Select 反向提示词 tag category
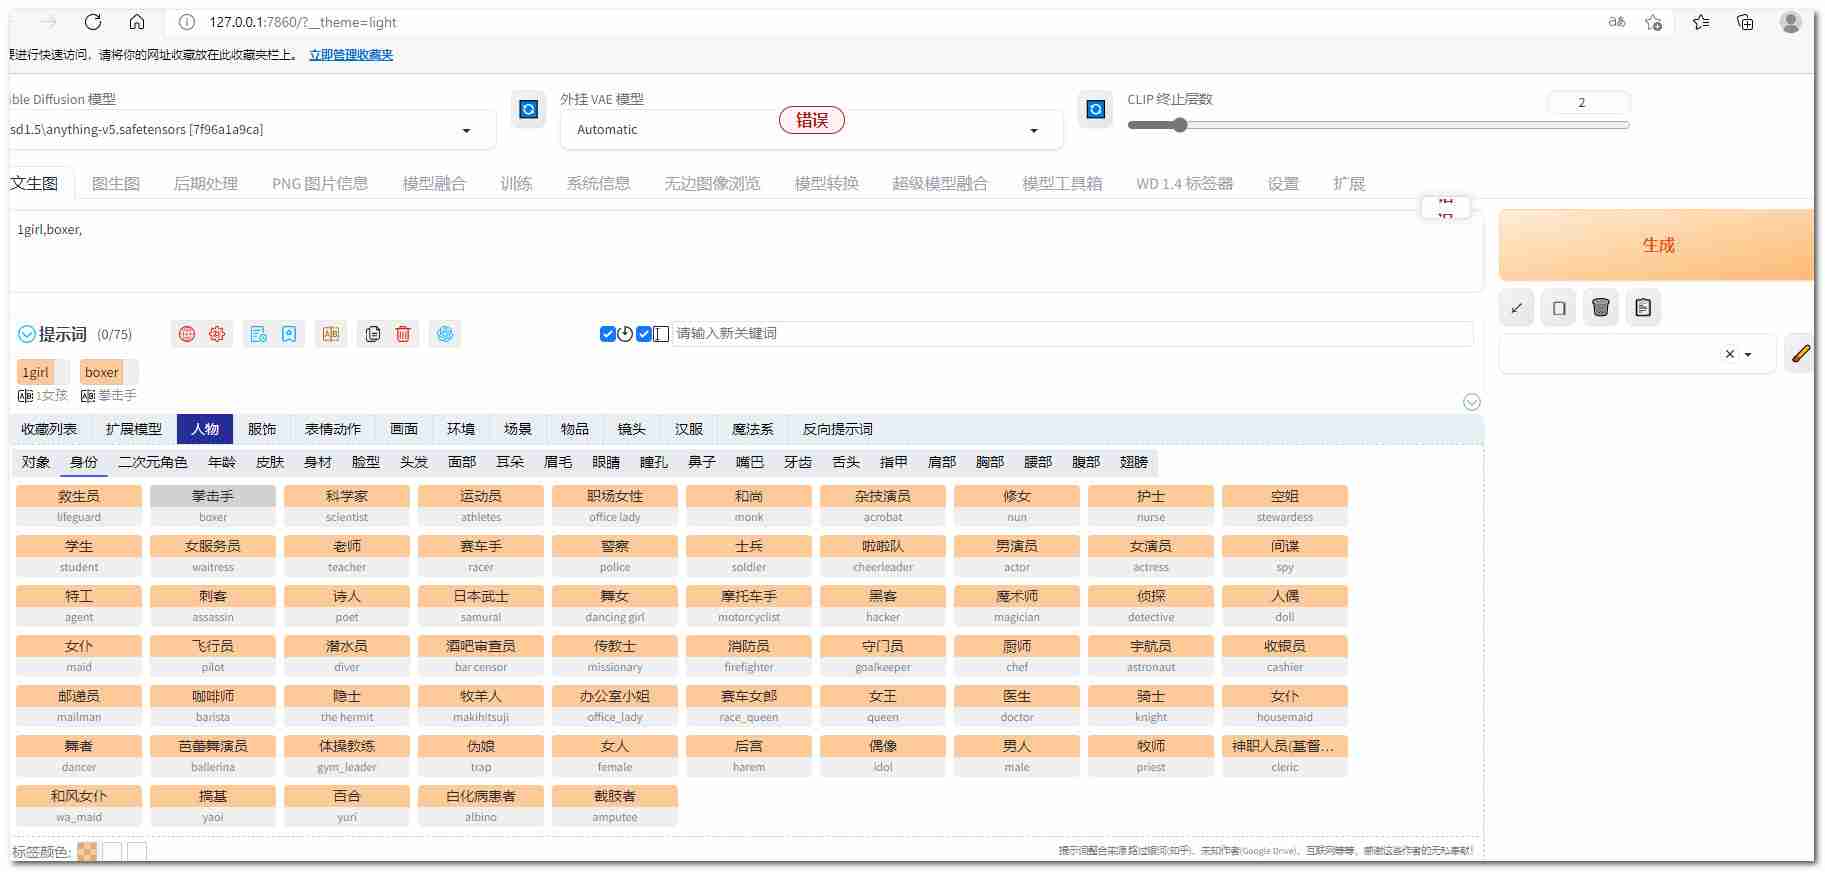Image resolution: width=1825 pixels, height=872 pixels. pos(838,429)
